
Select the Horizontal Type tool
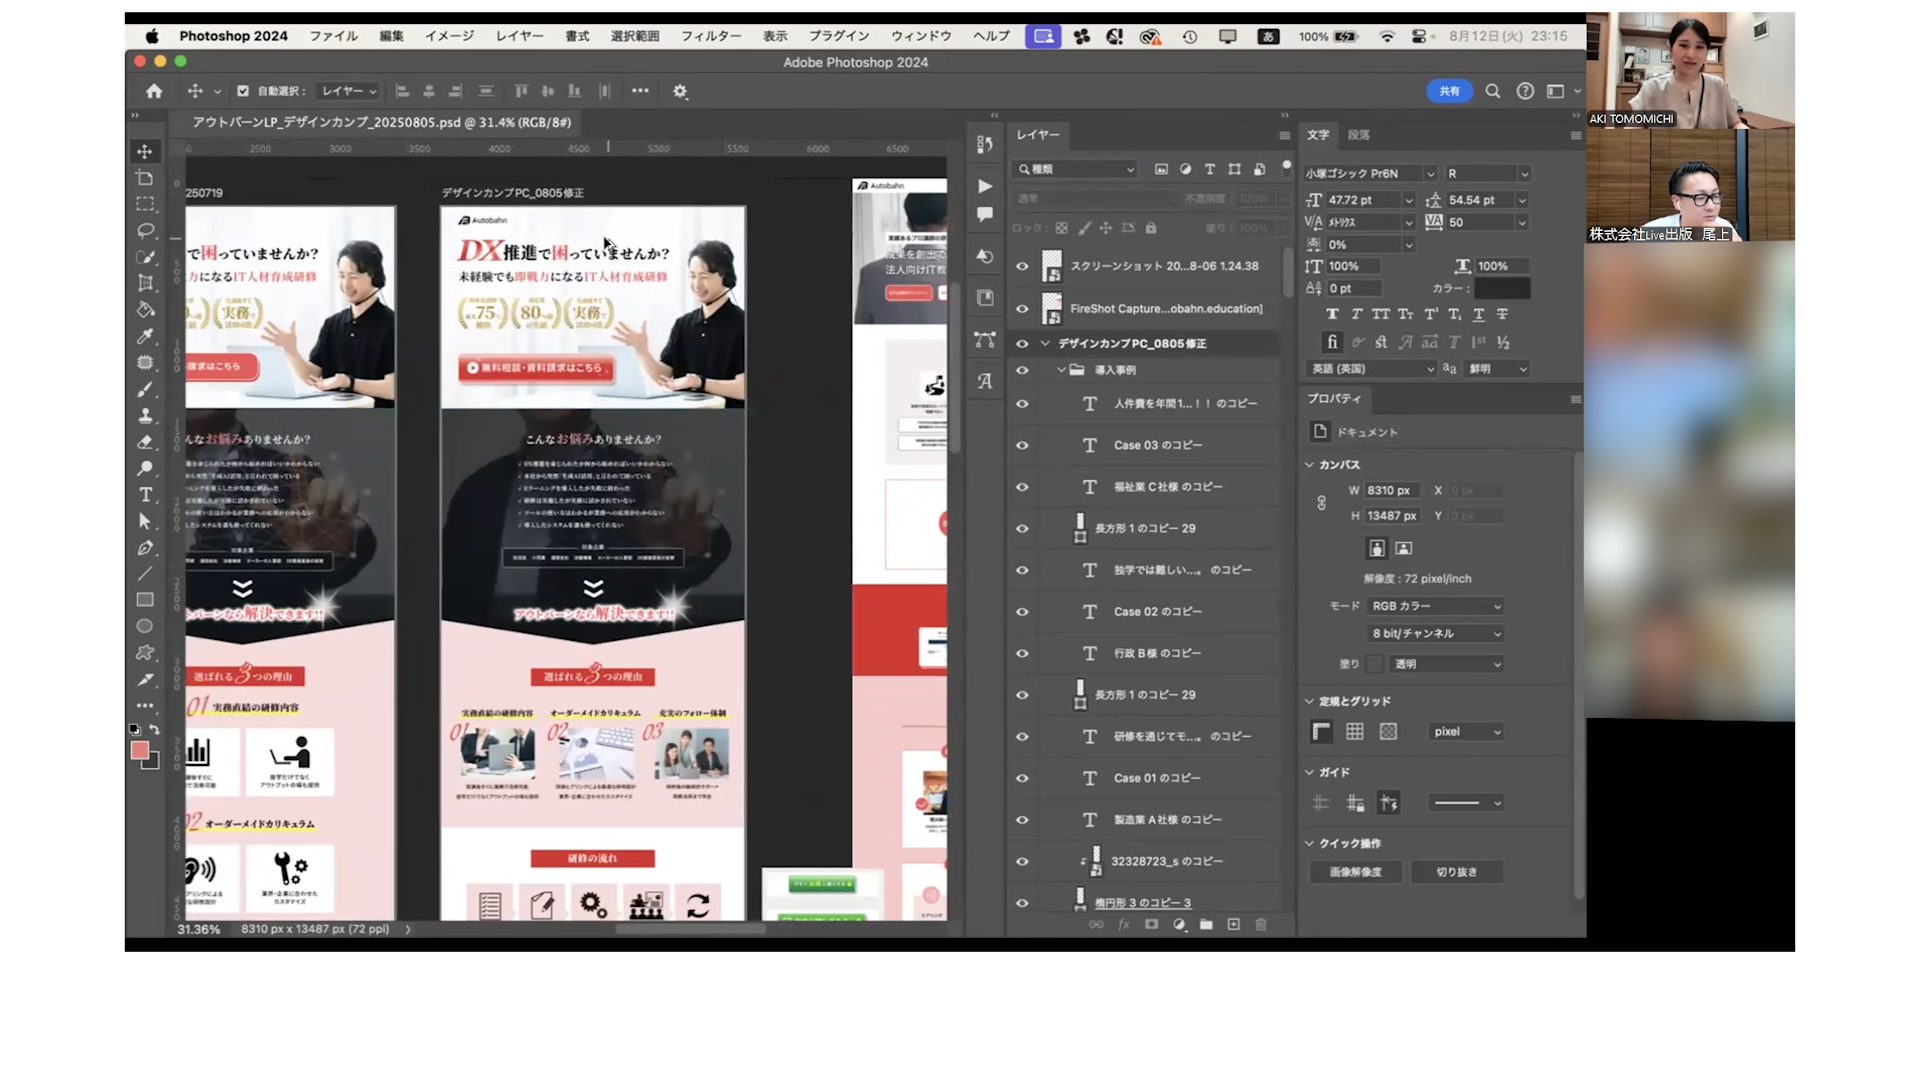[x=145, y=495]
